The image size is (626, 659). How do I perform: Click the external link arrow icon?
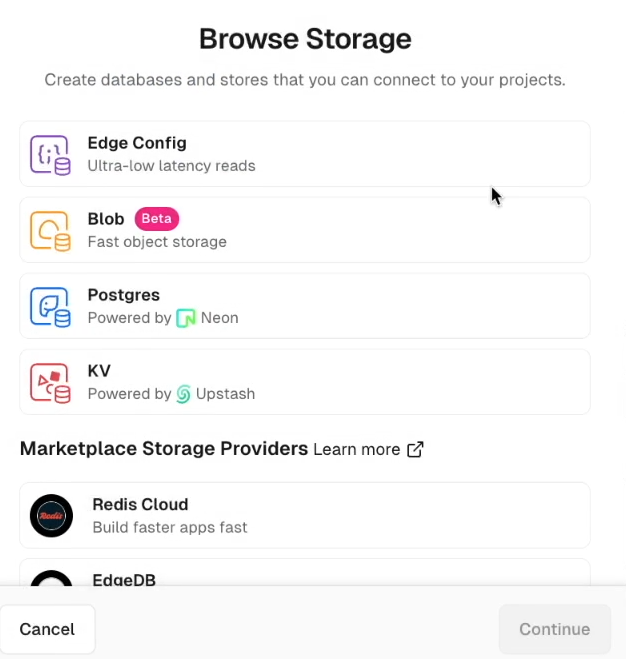click(415, 450)
